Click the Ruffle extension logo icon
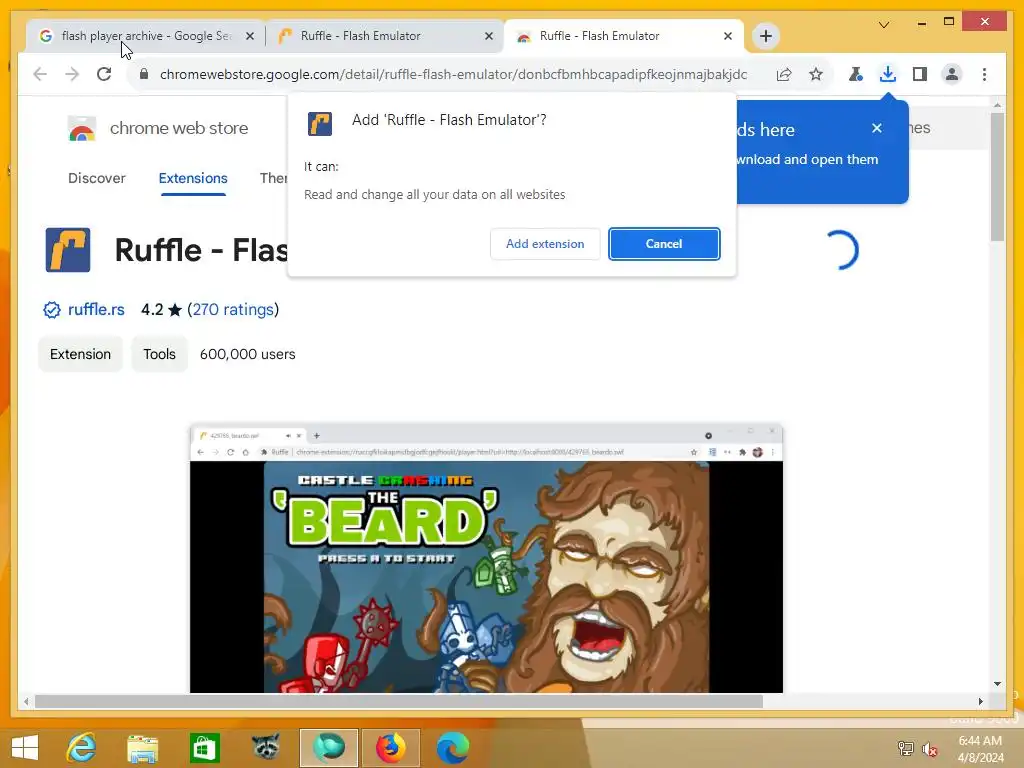 pyautogui.click(x=68, y=250)
